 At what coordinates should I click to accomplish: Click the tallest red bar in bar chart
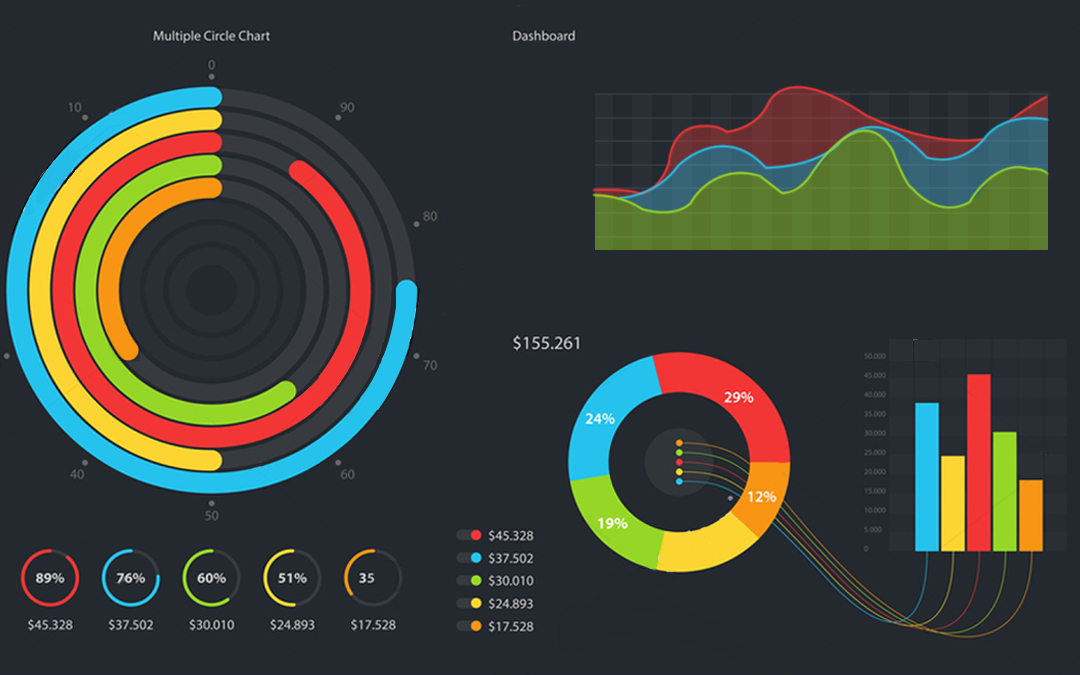click(978, 462)
